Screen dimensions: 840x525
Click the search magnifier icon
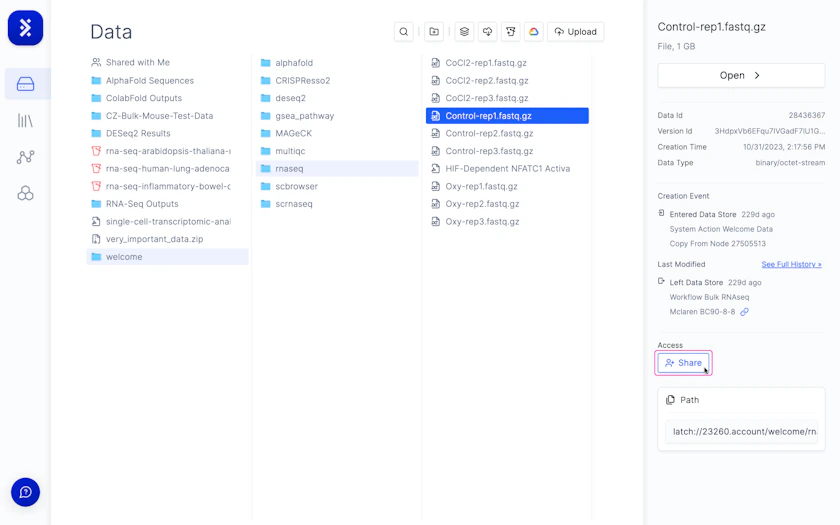click(403, 32)
